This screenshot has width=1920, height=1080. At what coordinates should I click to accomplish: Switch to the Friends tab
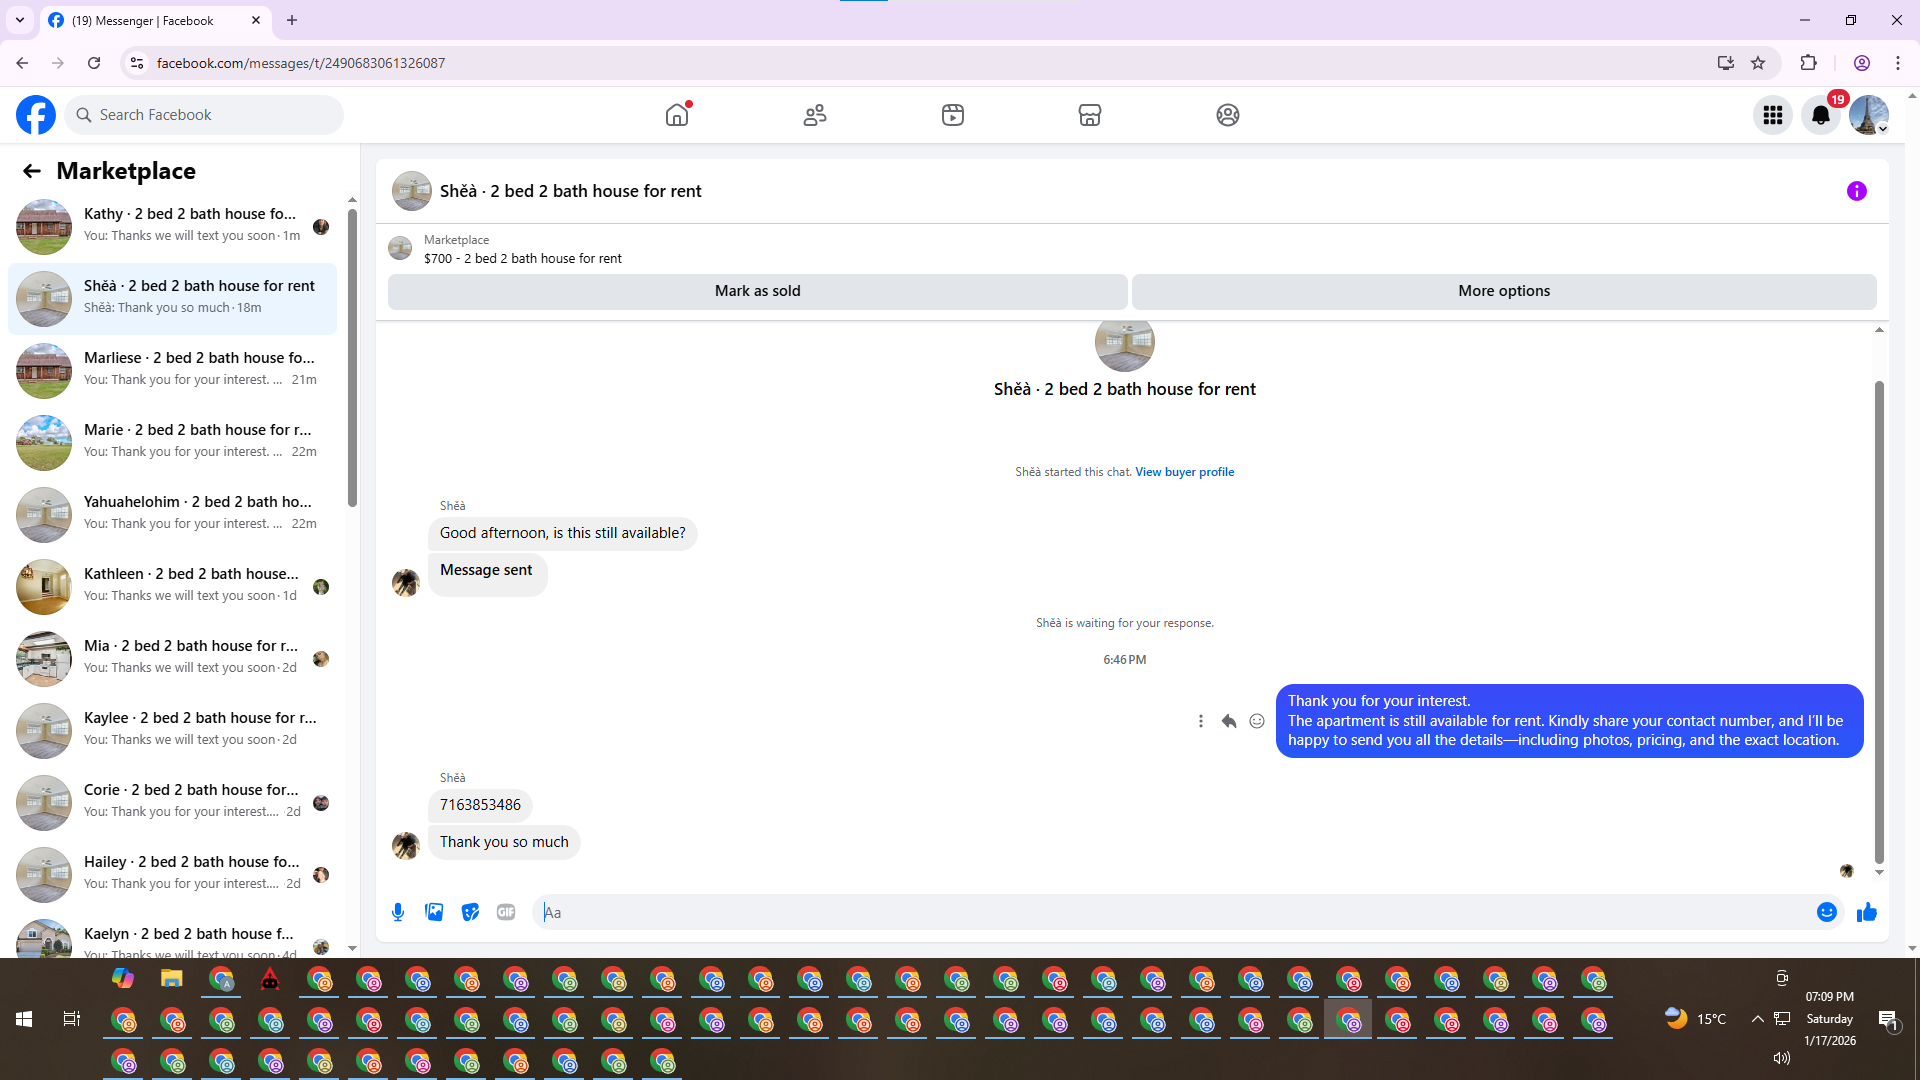[815, 115]
